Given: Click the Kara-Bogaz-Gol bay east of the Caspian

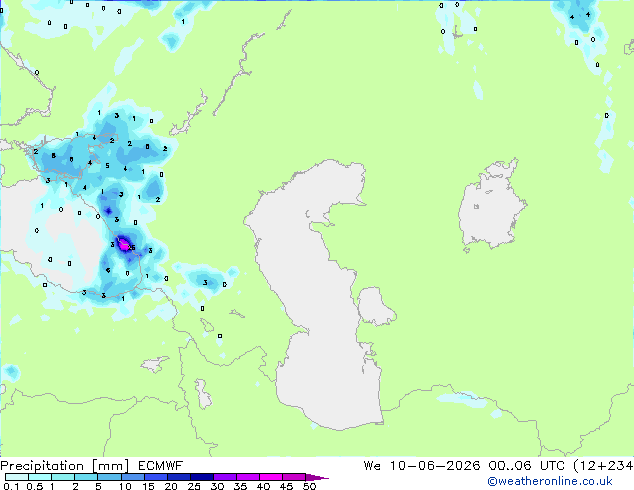Looking at the screenshot, I should pos(374,305).
